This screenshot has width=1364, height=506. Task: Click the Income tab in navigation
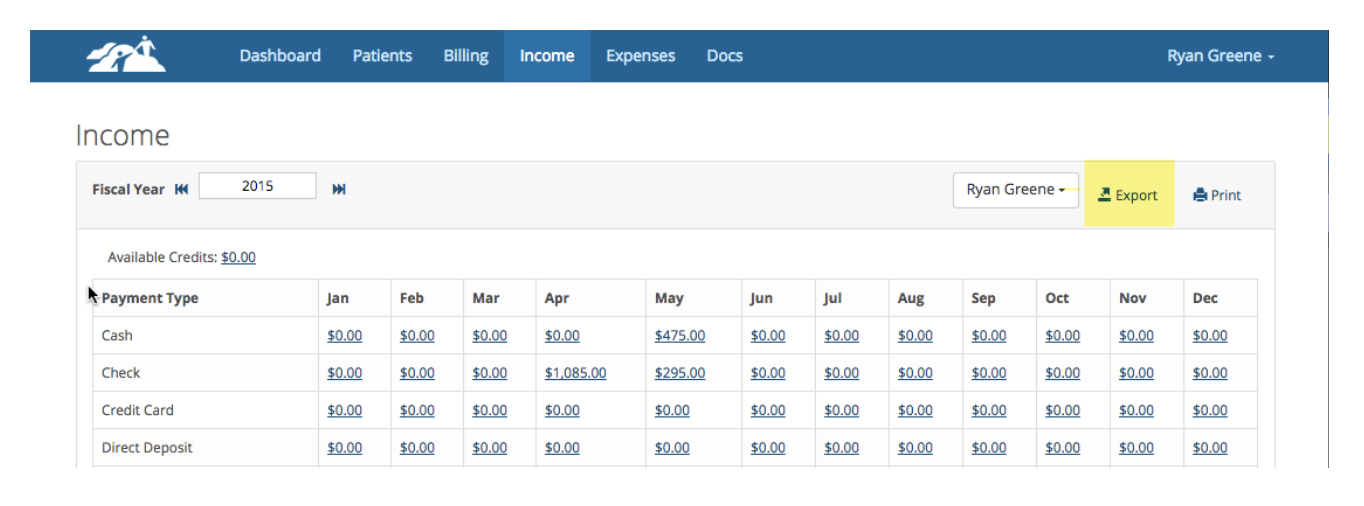547,56
